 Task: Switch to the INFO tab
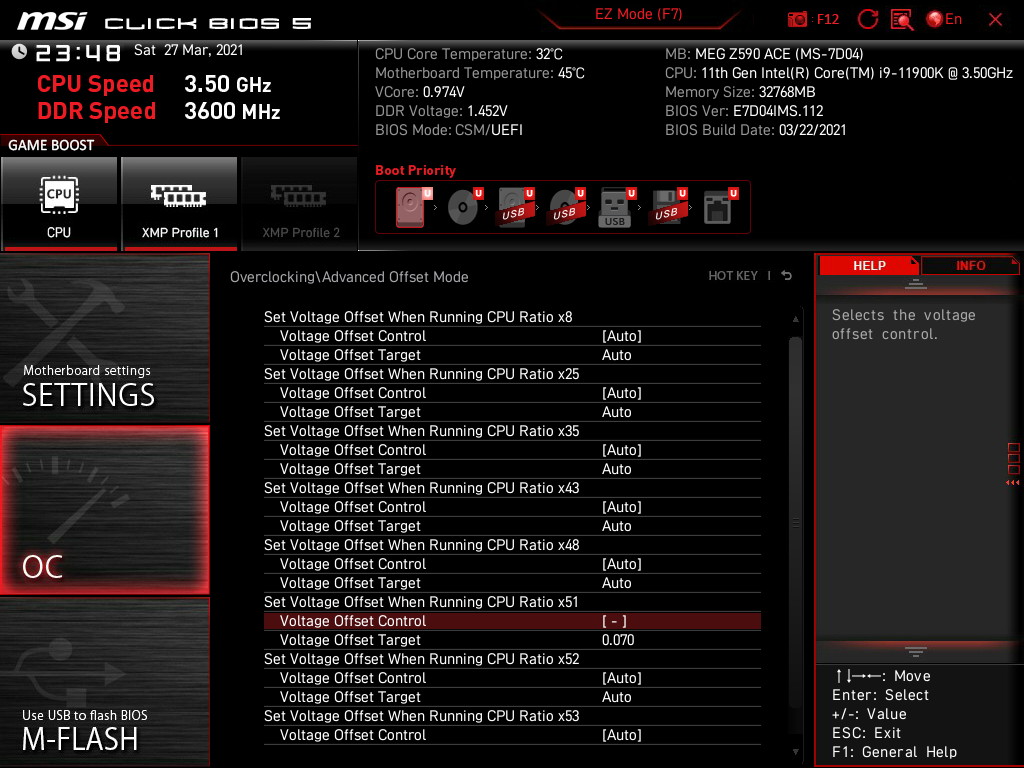[x=970, y=266]
